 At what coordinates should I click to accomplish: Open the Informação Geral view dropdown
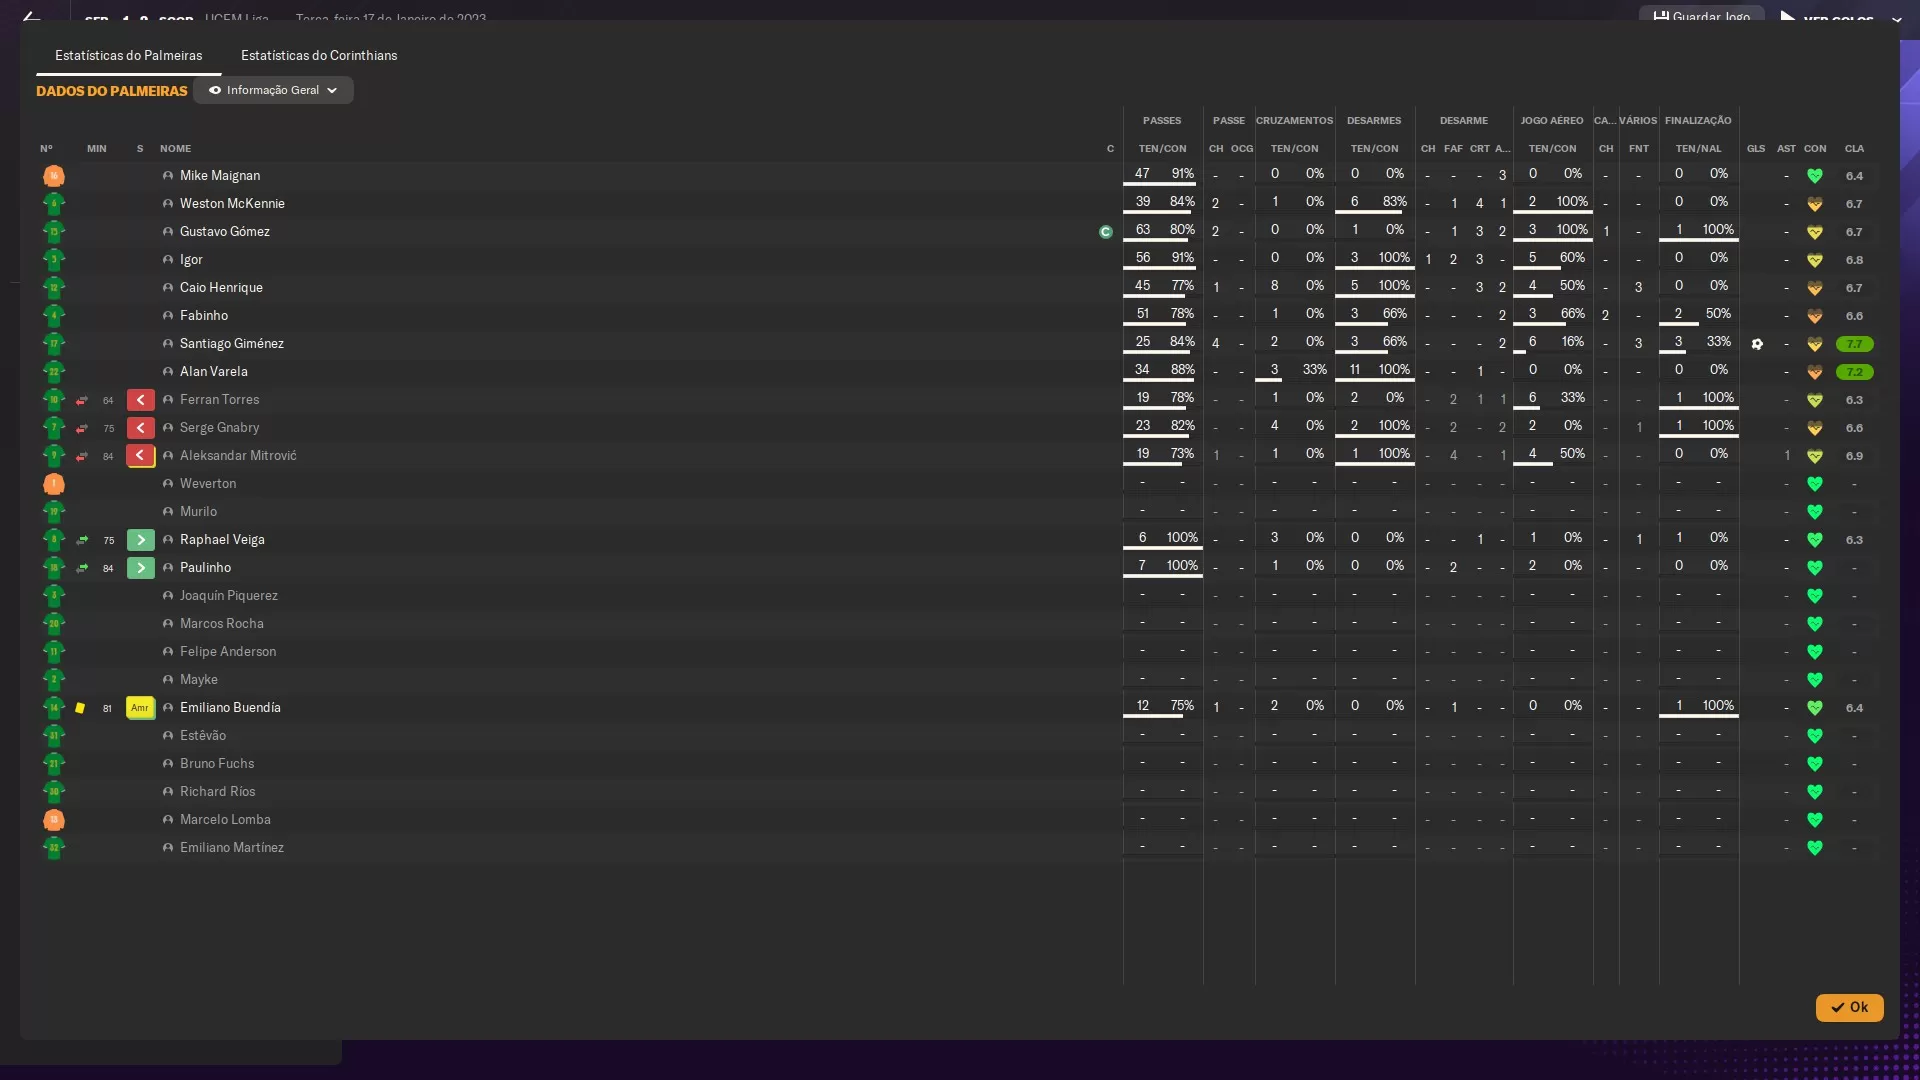(x=273, y=90)
